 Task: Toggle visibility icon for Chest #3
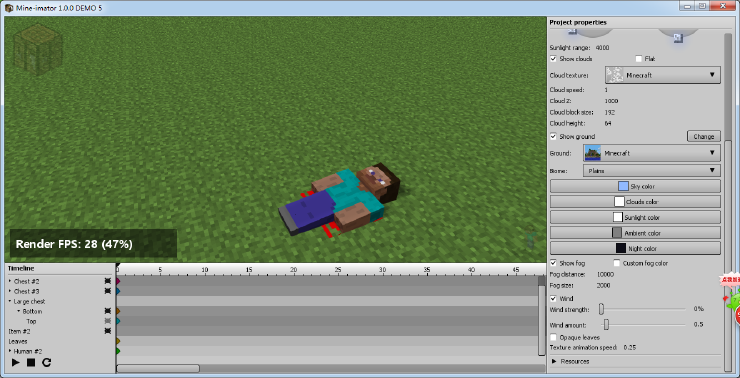[x=108, y=291]
